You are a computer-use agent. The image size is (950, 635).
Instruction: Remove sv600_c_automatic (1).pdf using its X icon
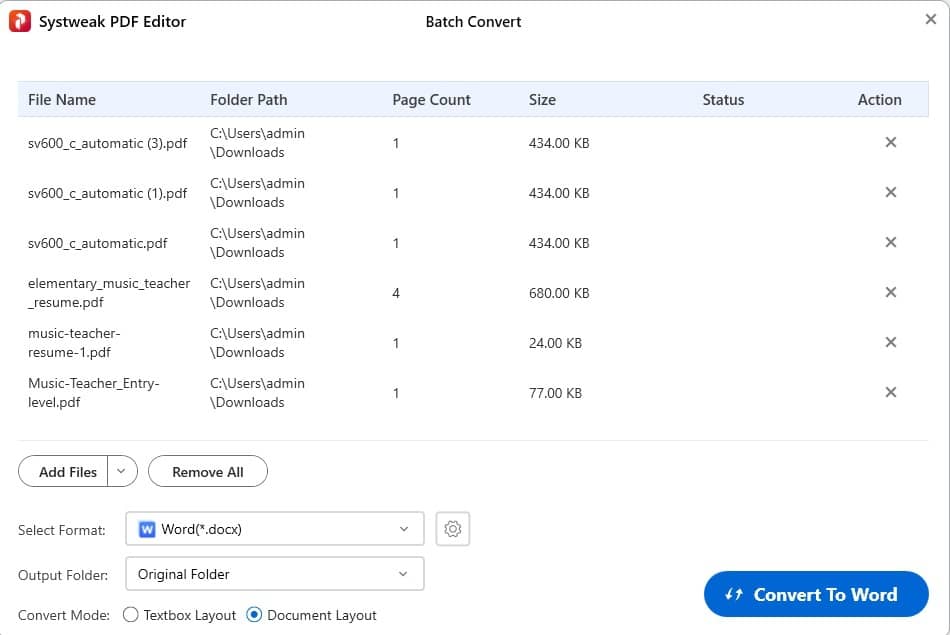coord(890,193)
